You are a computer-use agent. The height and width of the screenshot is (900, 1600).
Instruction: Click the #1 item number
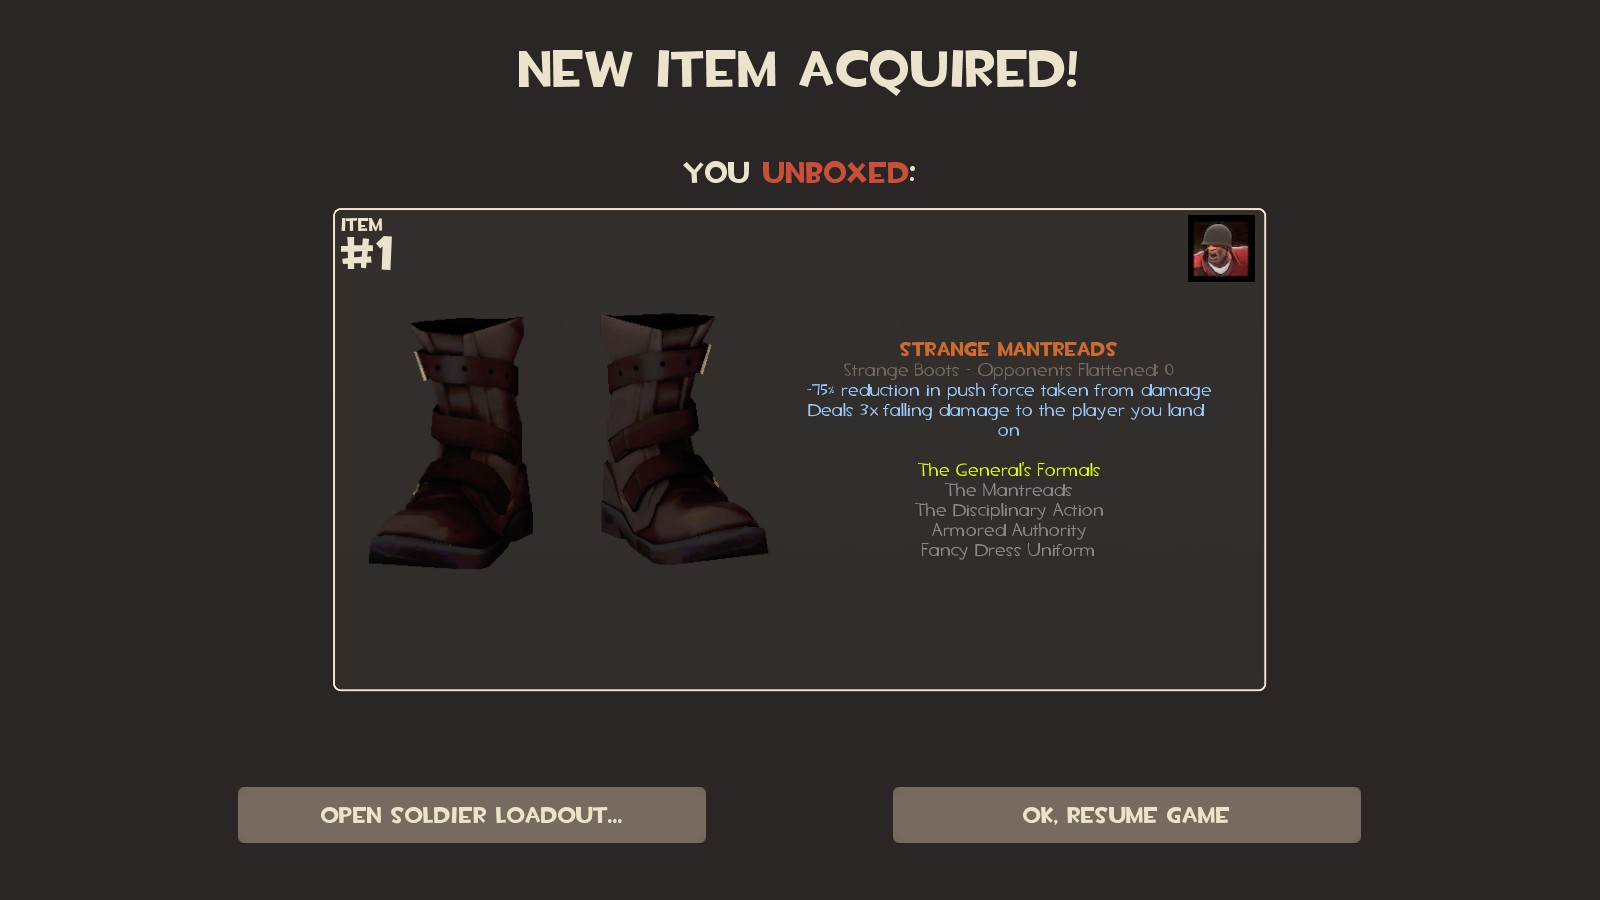click(x=367, y=254)
